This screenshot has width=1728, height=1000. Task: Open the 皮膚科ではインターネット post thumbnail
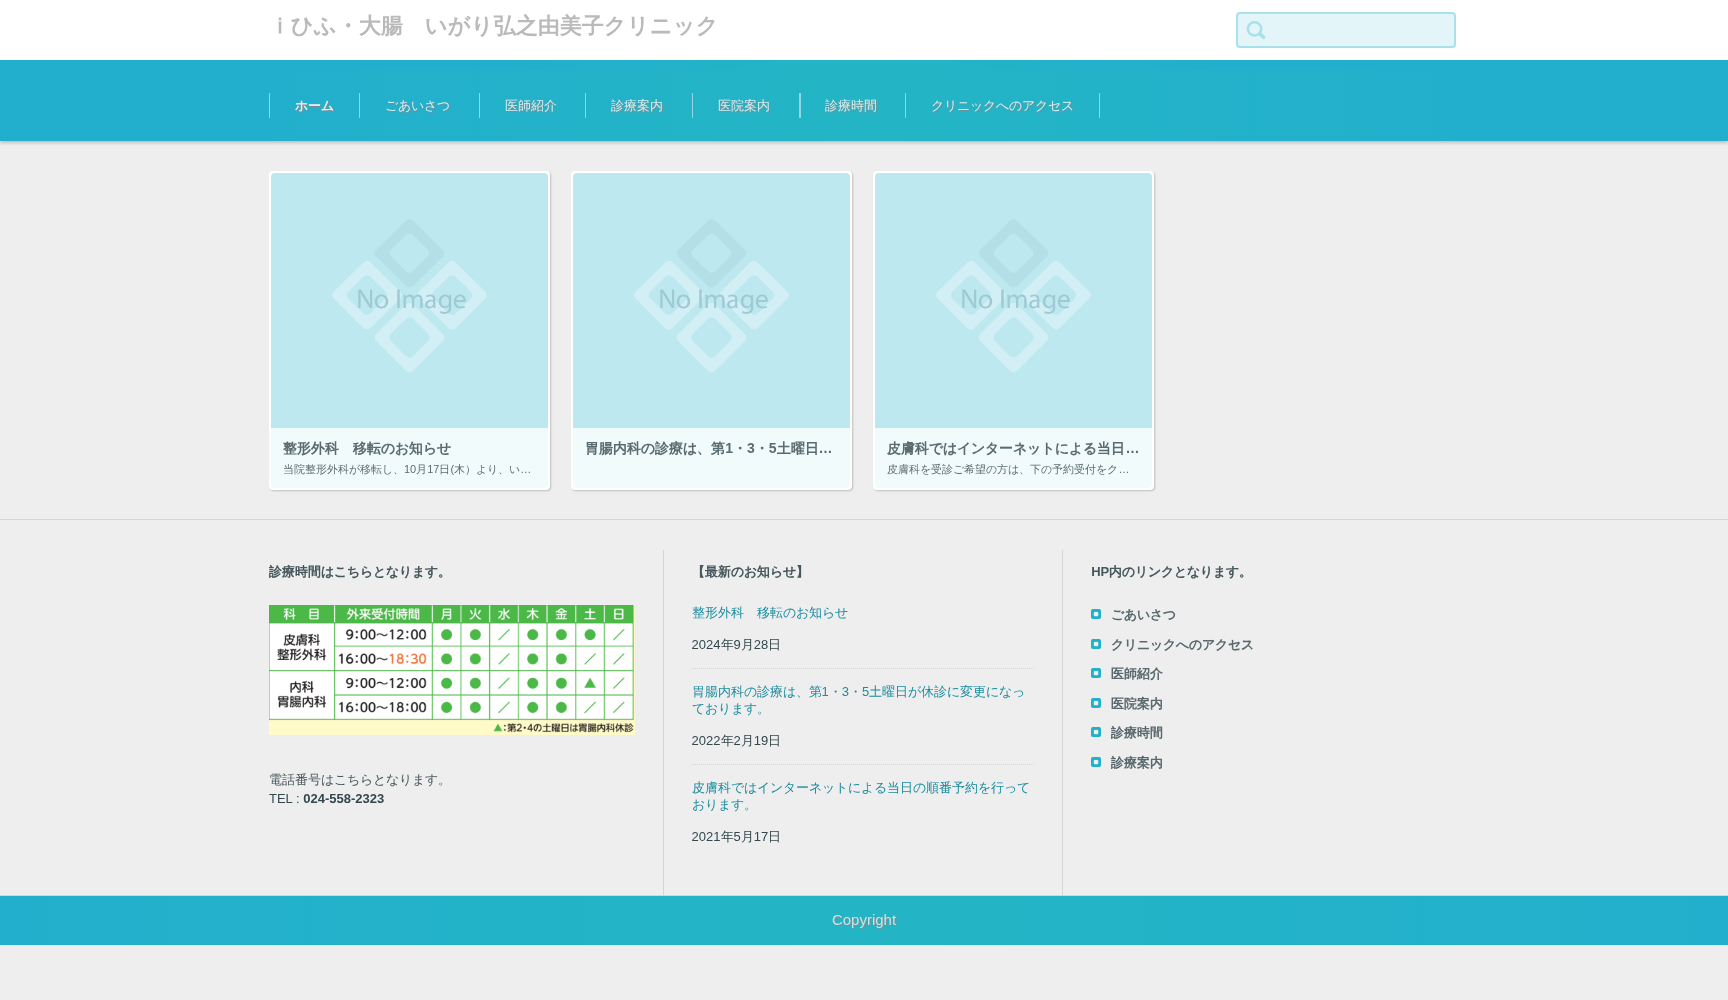(x=1013, y=300)
